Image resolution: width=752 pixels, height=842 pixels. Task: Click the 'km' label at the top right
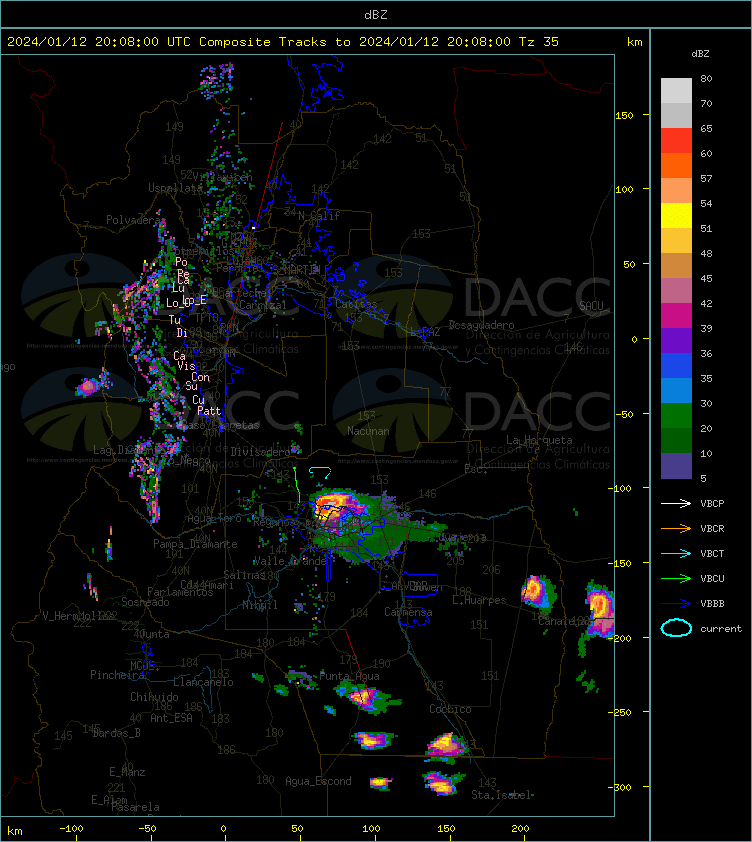pos(634,41)
